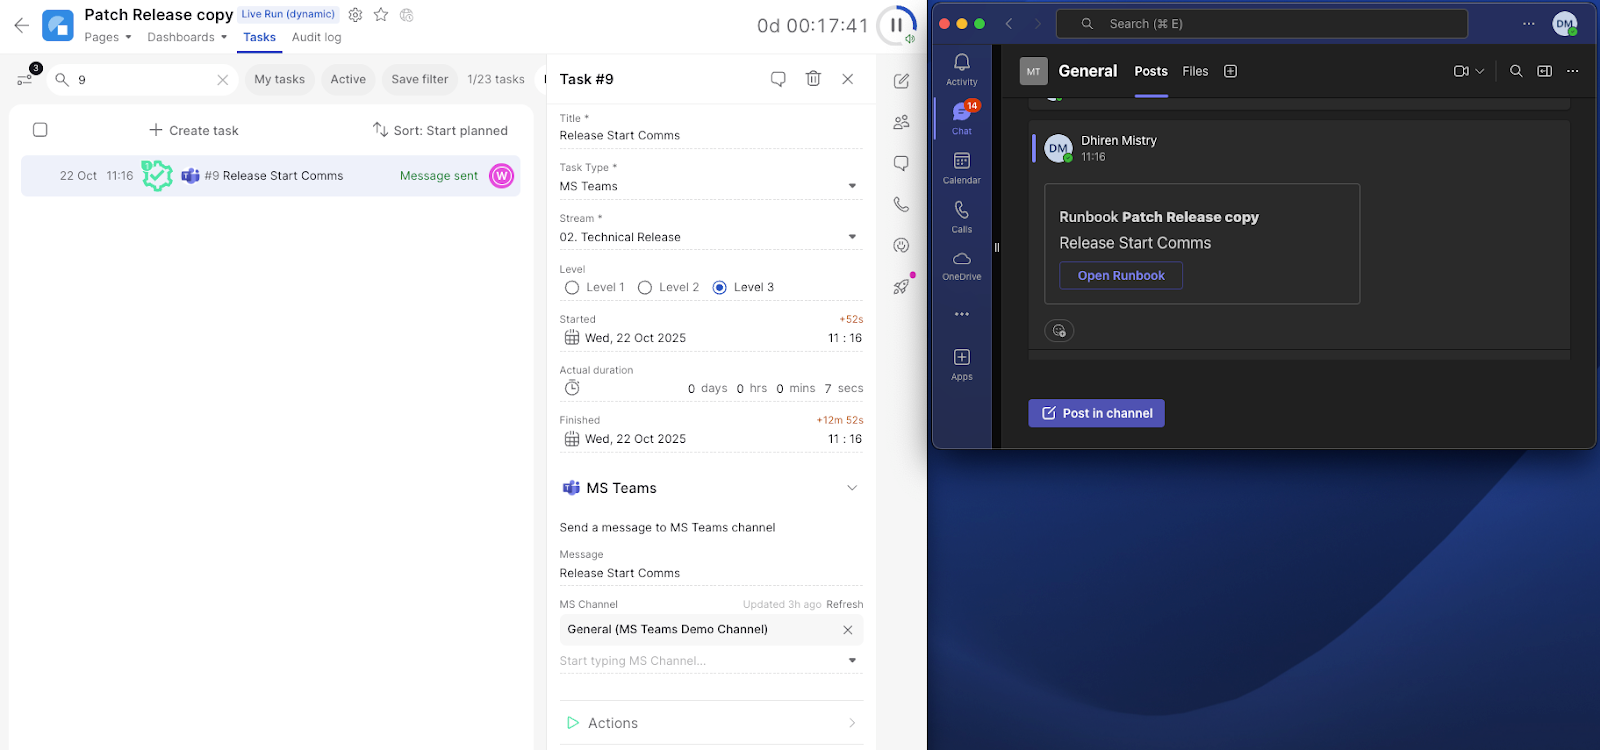Start a meeting with Teams video icon
The height and width of the screenshot is (750, 1600).
[x=1461, y=71]
